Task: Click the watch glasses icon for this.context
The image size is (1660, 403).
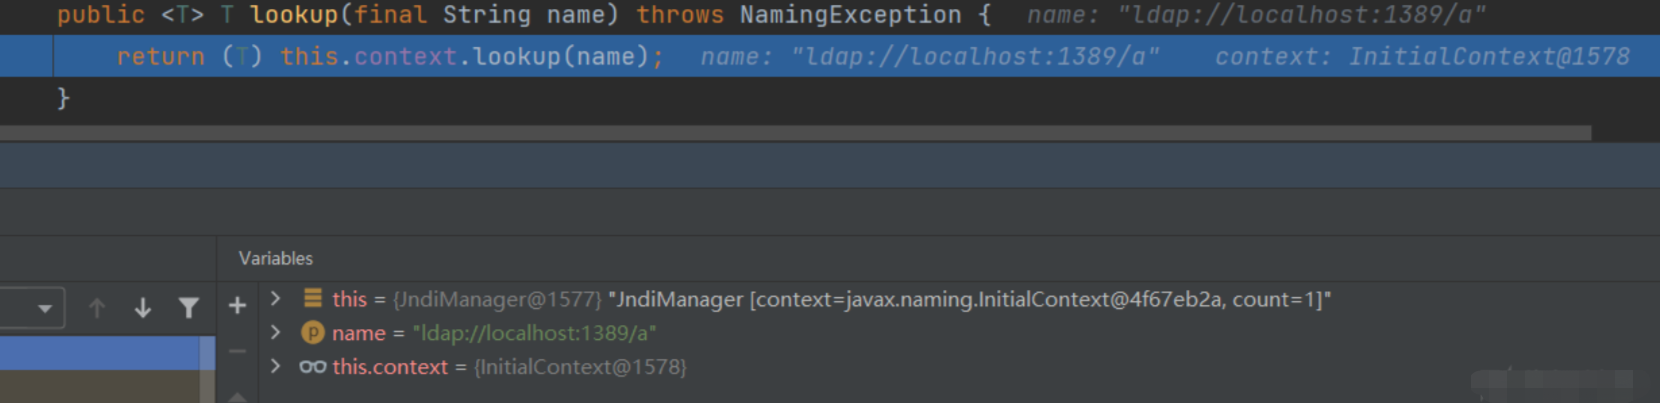Action: click(312, 367)
